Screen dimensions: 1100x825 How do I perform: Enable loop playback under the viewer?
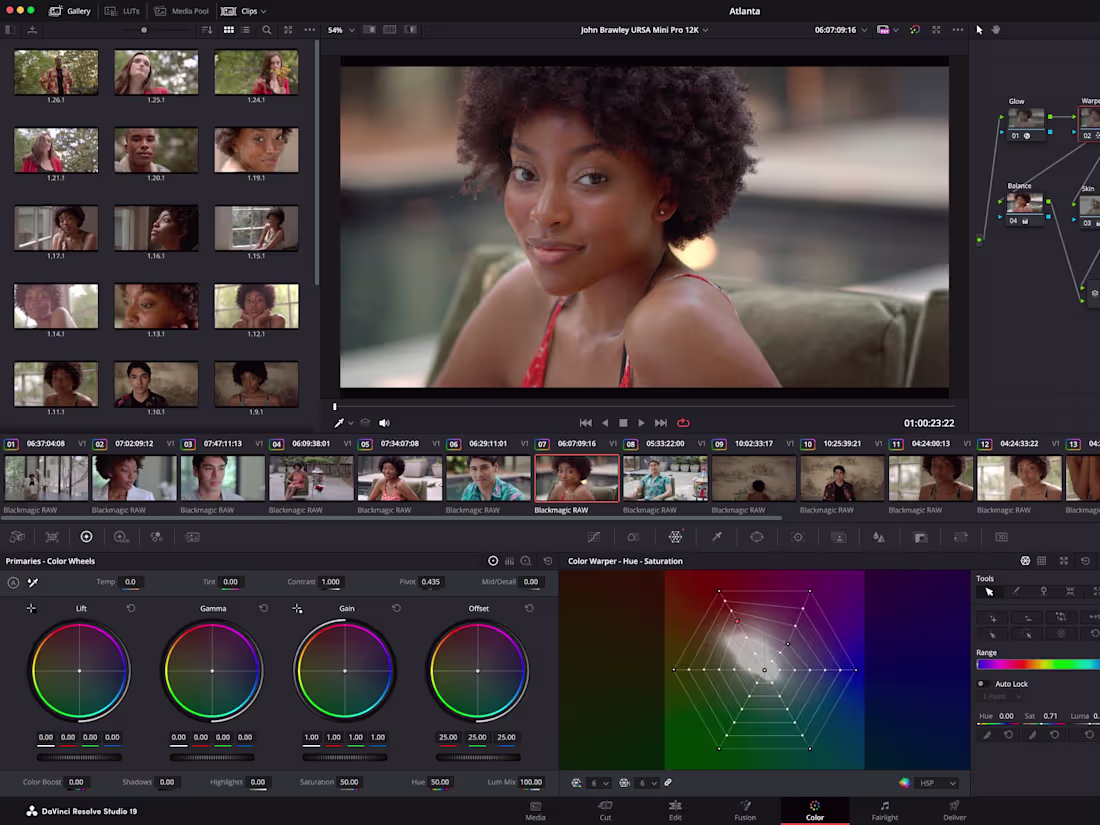[x=683, y=422]
